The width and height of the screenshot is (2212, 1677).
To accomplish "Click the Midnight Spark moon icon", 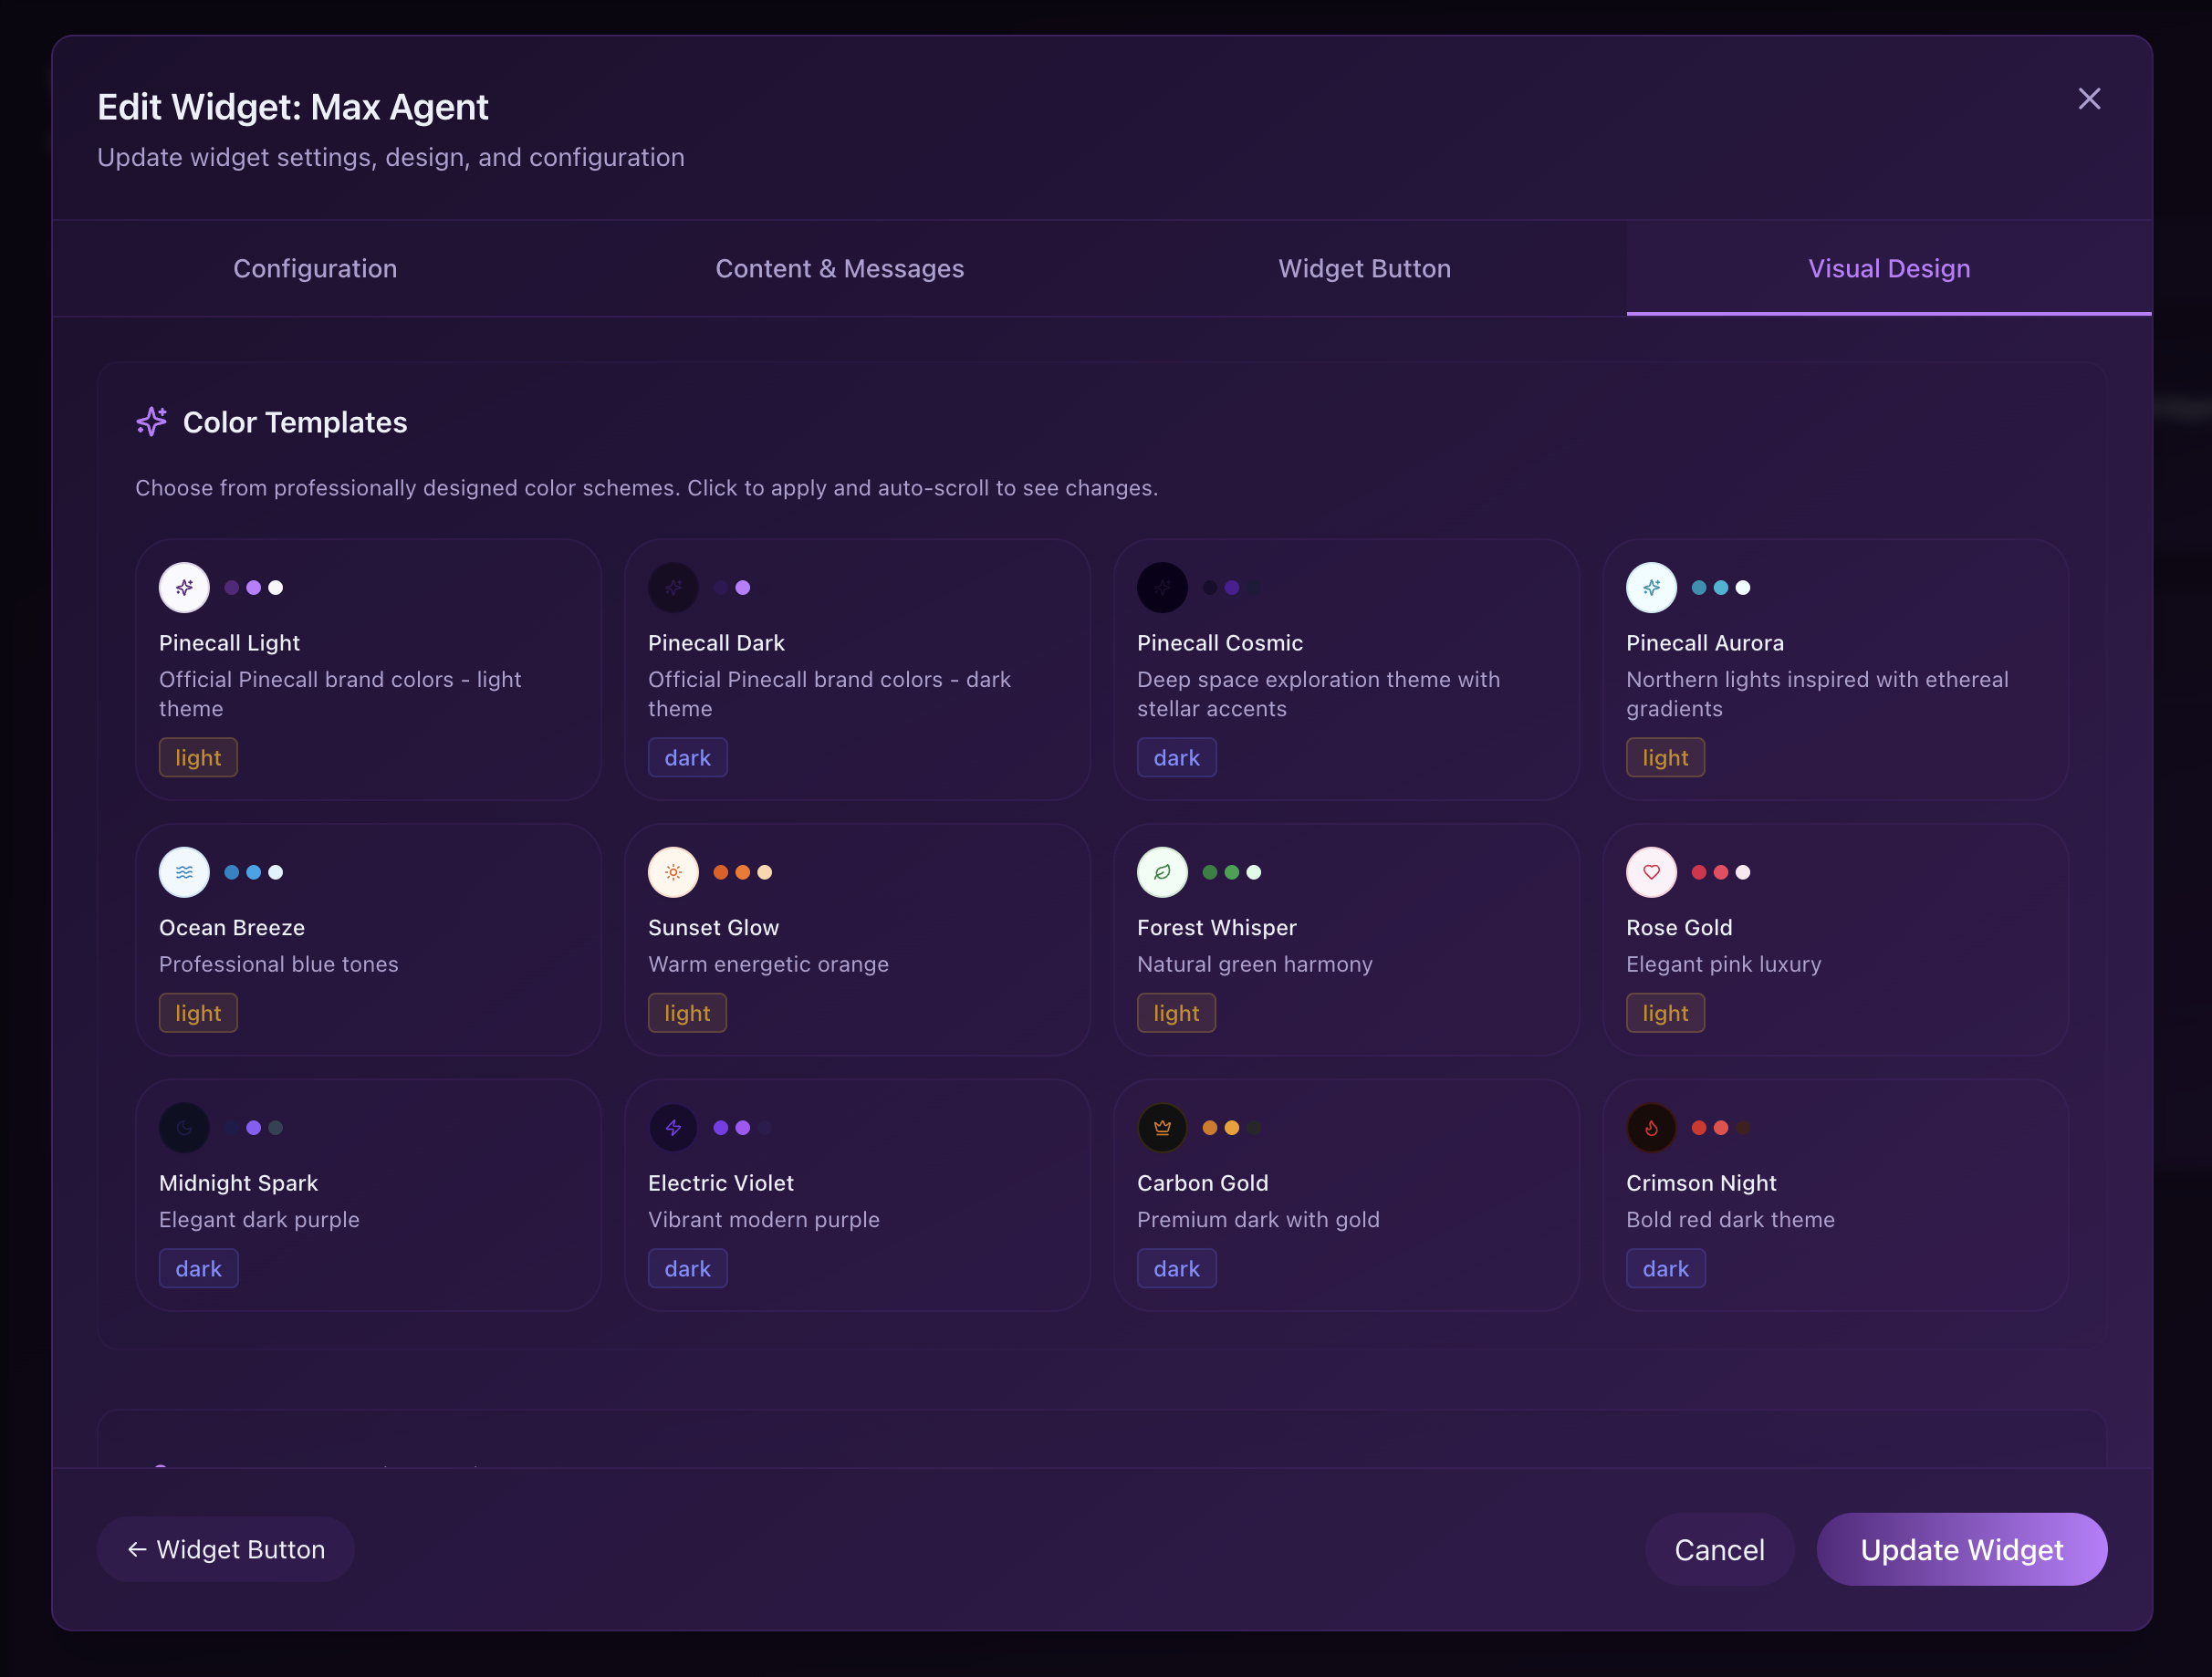I will coord(184,1127).
